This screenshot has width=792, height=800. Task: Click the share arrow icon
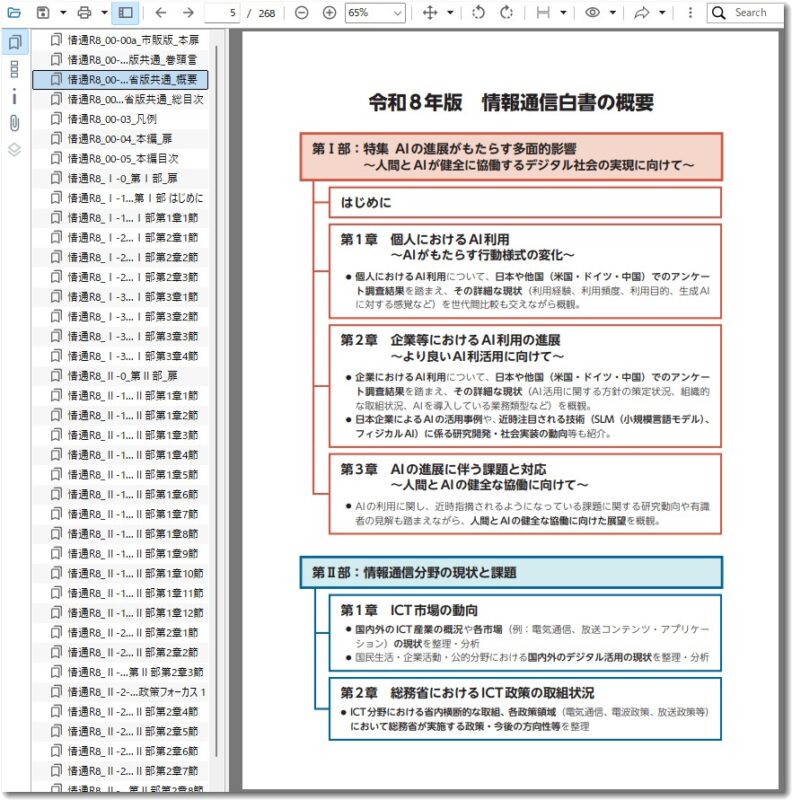[641, 13]
